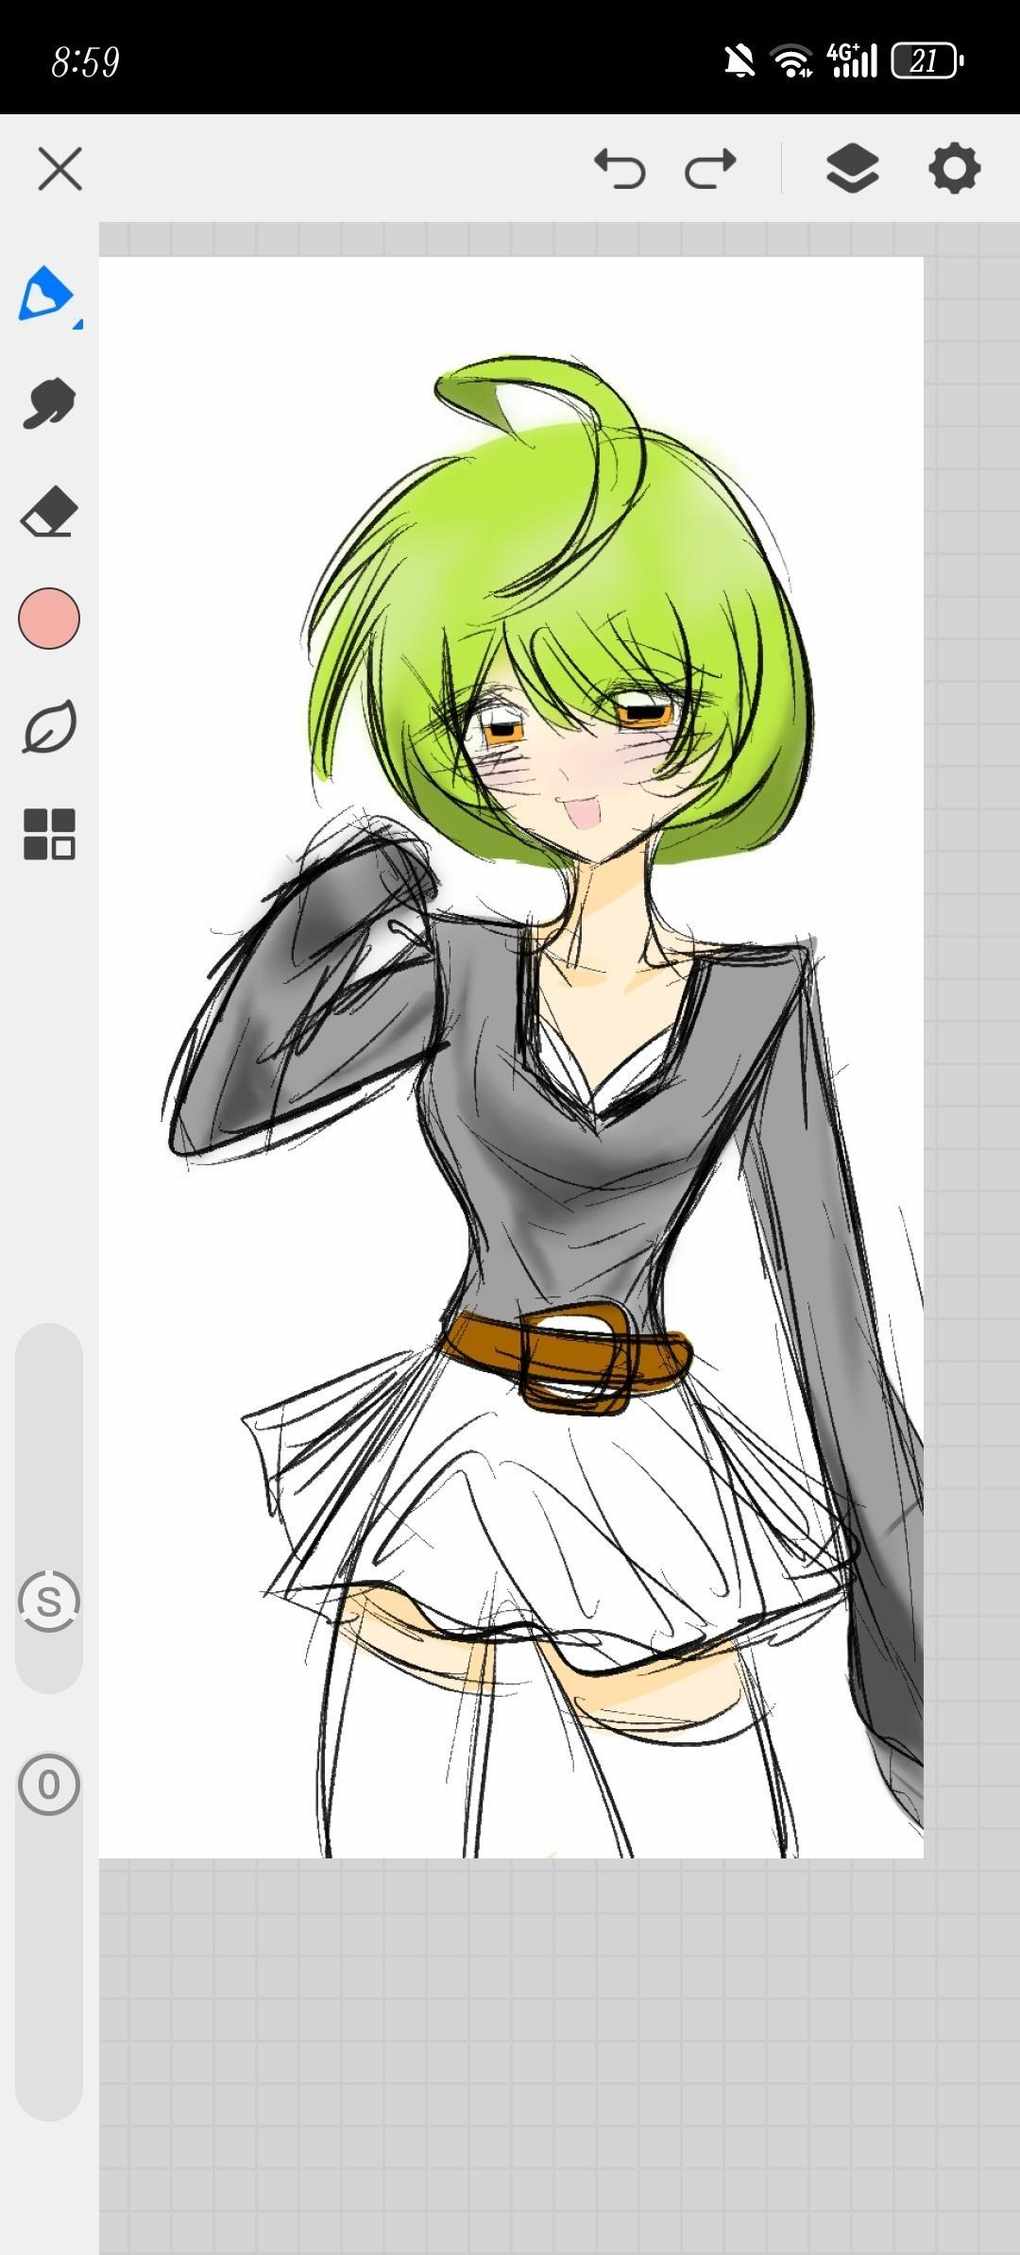The image size is (1020, 2255).
Task: Switch to the Eraser tool
Action: point(49,512)
